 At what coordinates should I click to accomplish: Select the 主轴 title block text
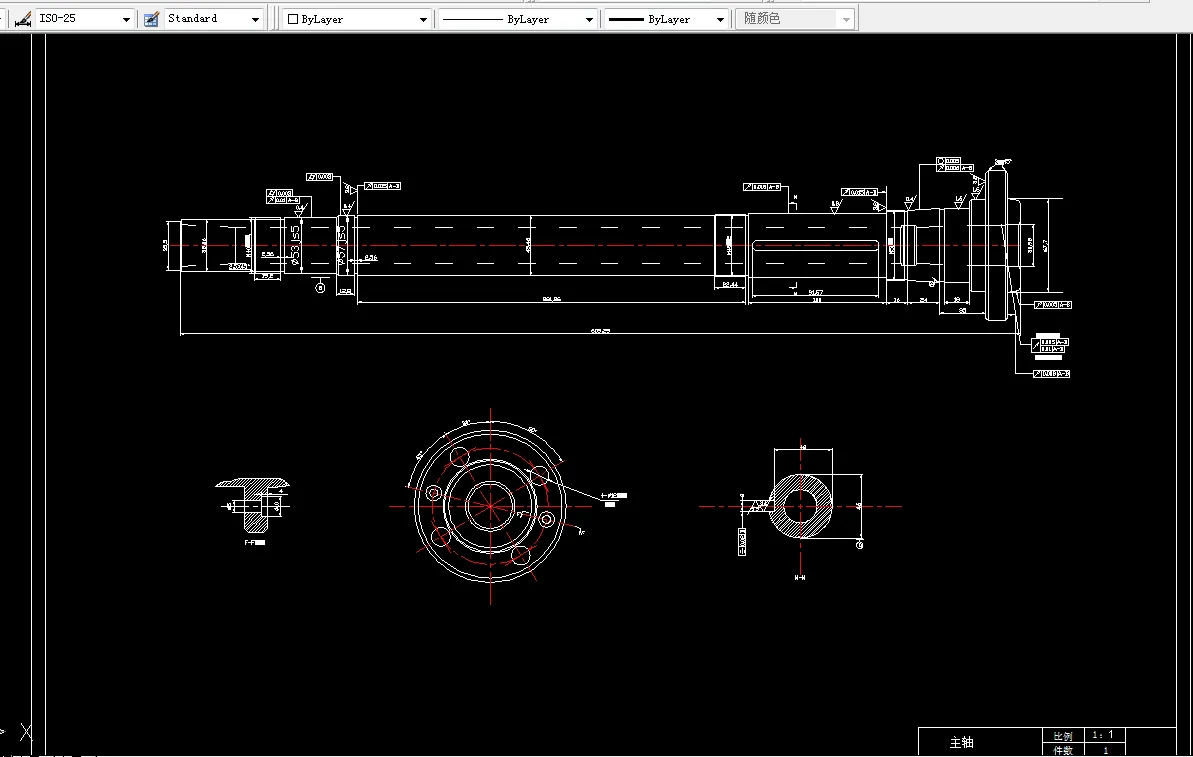962,742
